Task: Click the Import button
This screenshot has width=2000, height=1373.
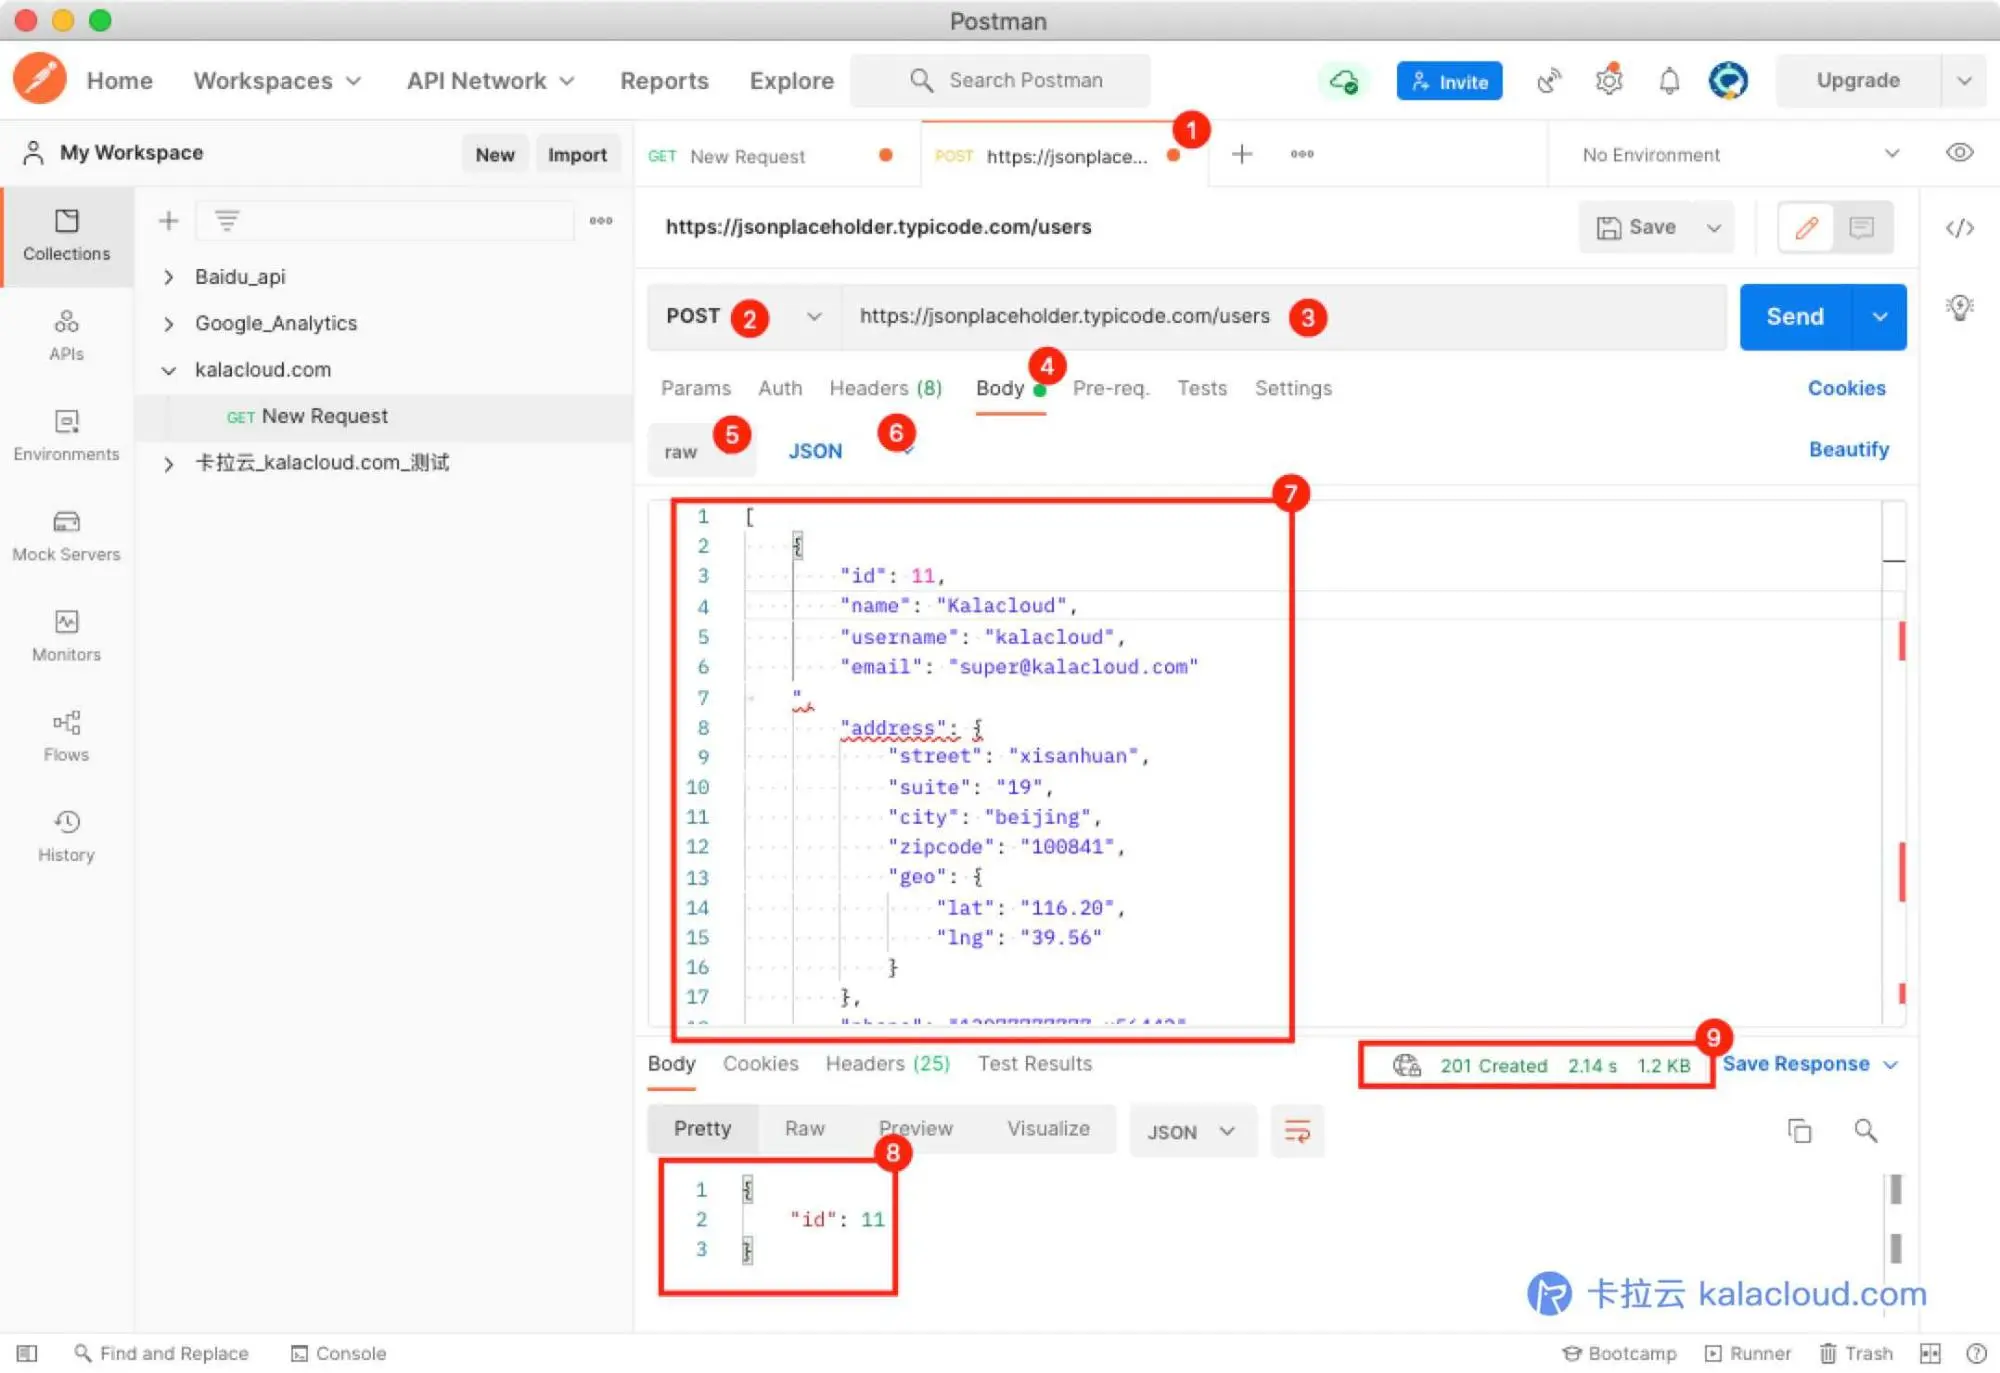Action: click(577, 154)
